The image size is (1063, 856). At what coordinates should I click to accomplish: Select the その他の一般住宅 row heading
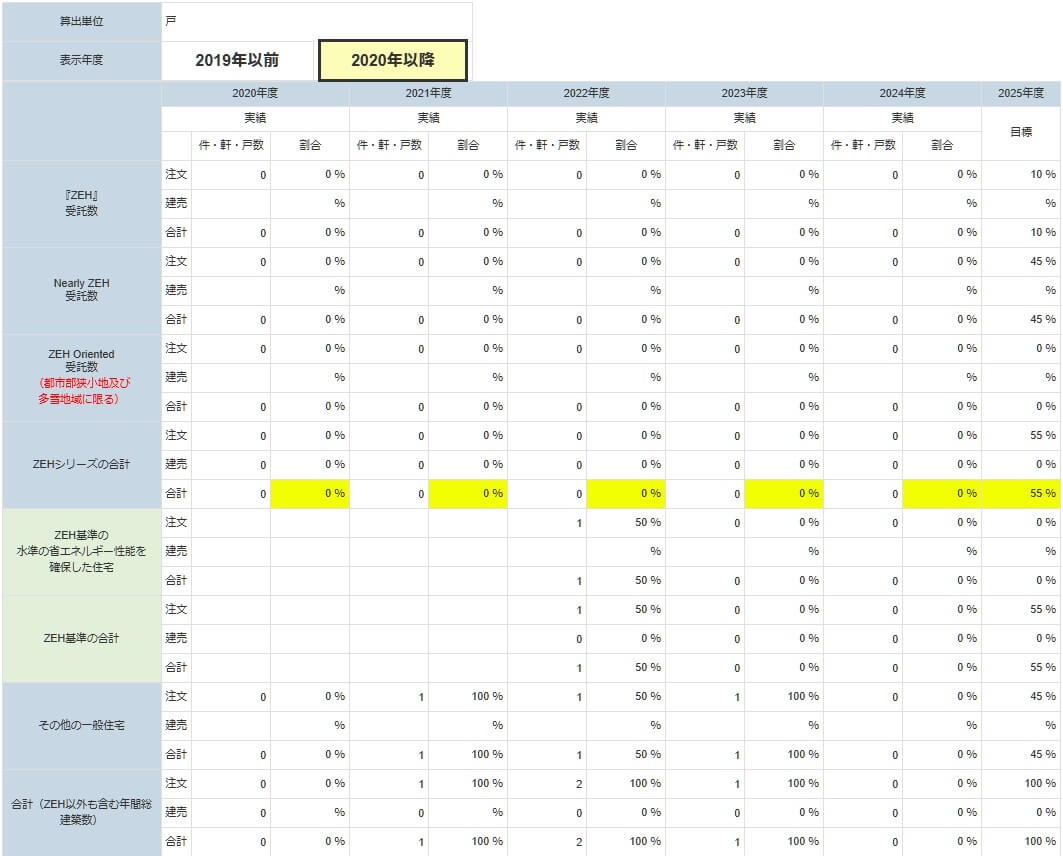(x=81, y=725)
